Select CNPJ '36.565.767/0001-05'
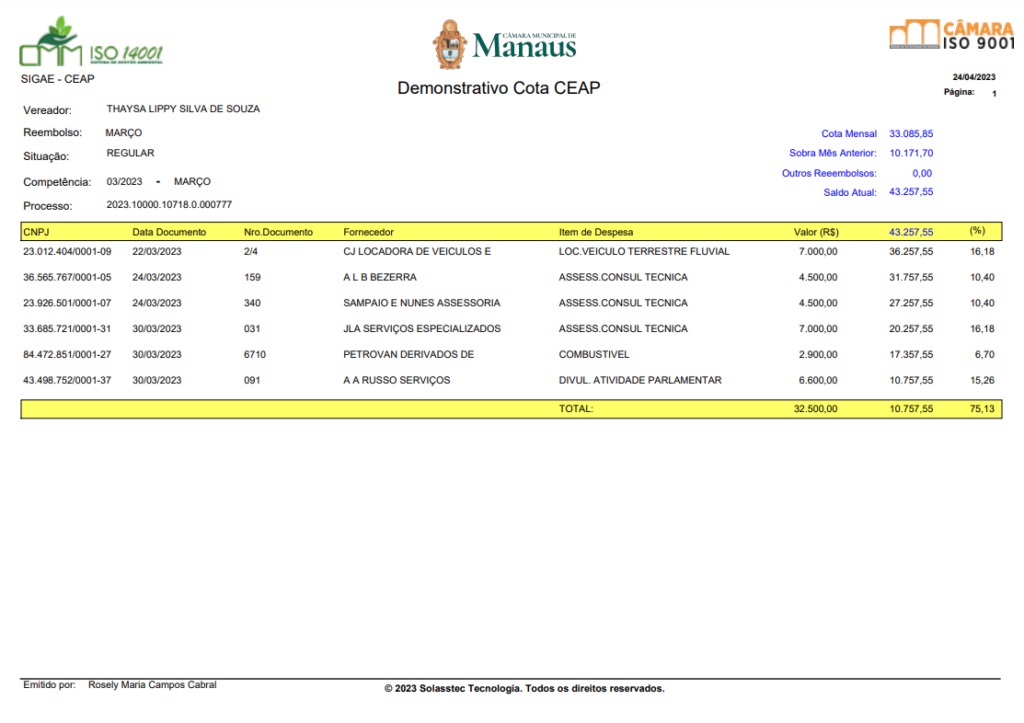The width and height of the screenshot is (1024, 723). (67, 278)
